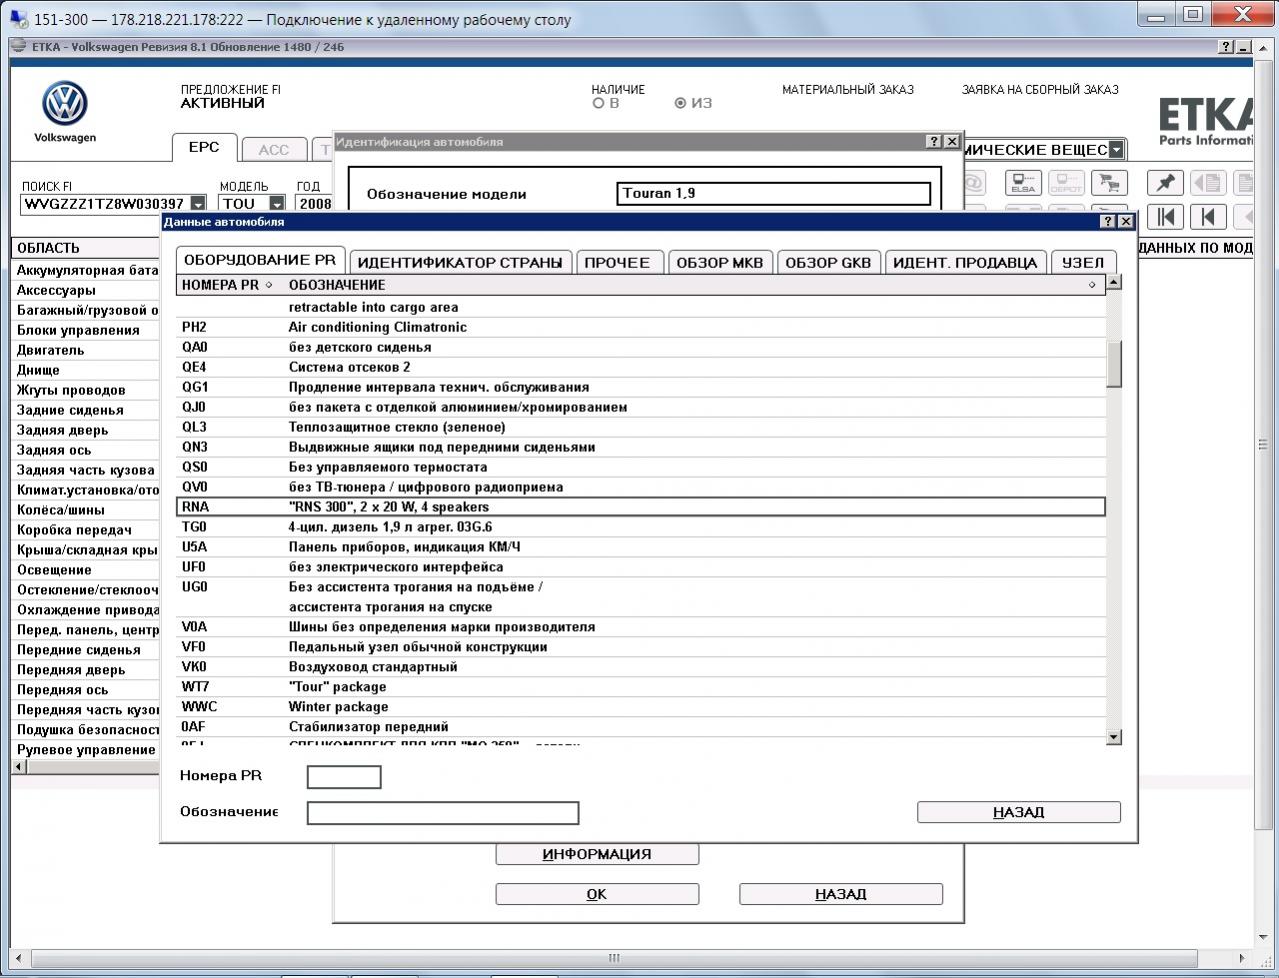Select the WWC Winter package row
This screenshot has width=1279, height=978.
point(640,707)
